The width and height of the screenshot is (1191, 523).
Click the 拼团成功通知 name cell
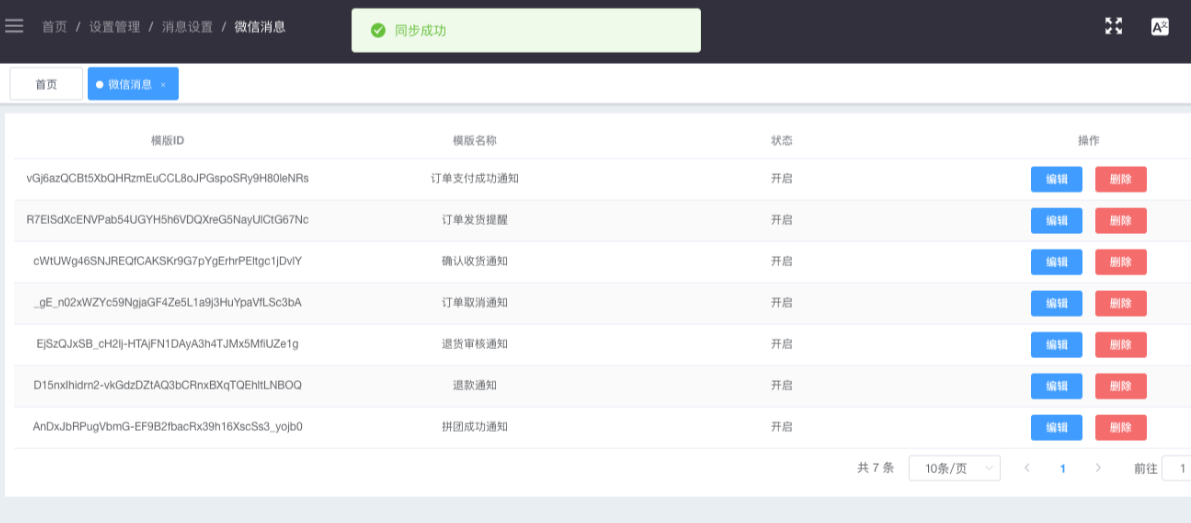pyautogui.click(x=475, y=427)
